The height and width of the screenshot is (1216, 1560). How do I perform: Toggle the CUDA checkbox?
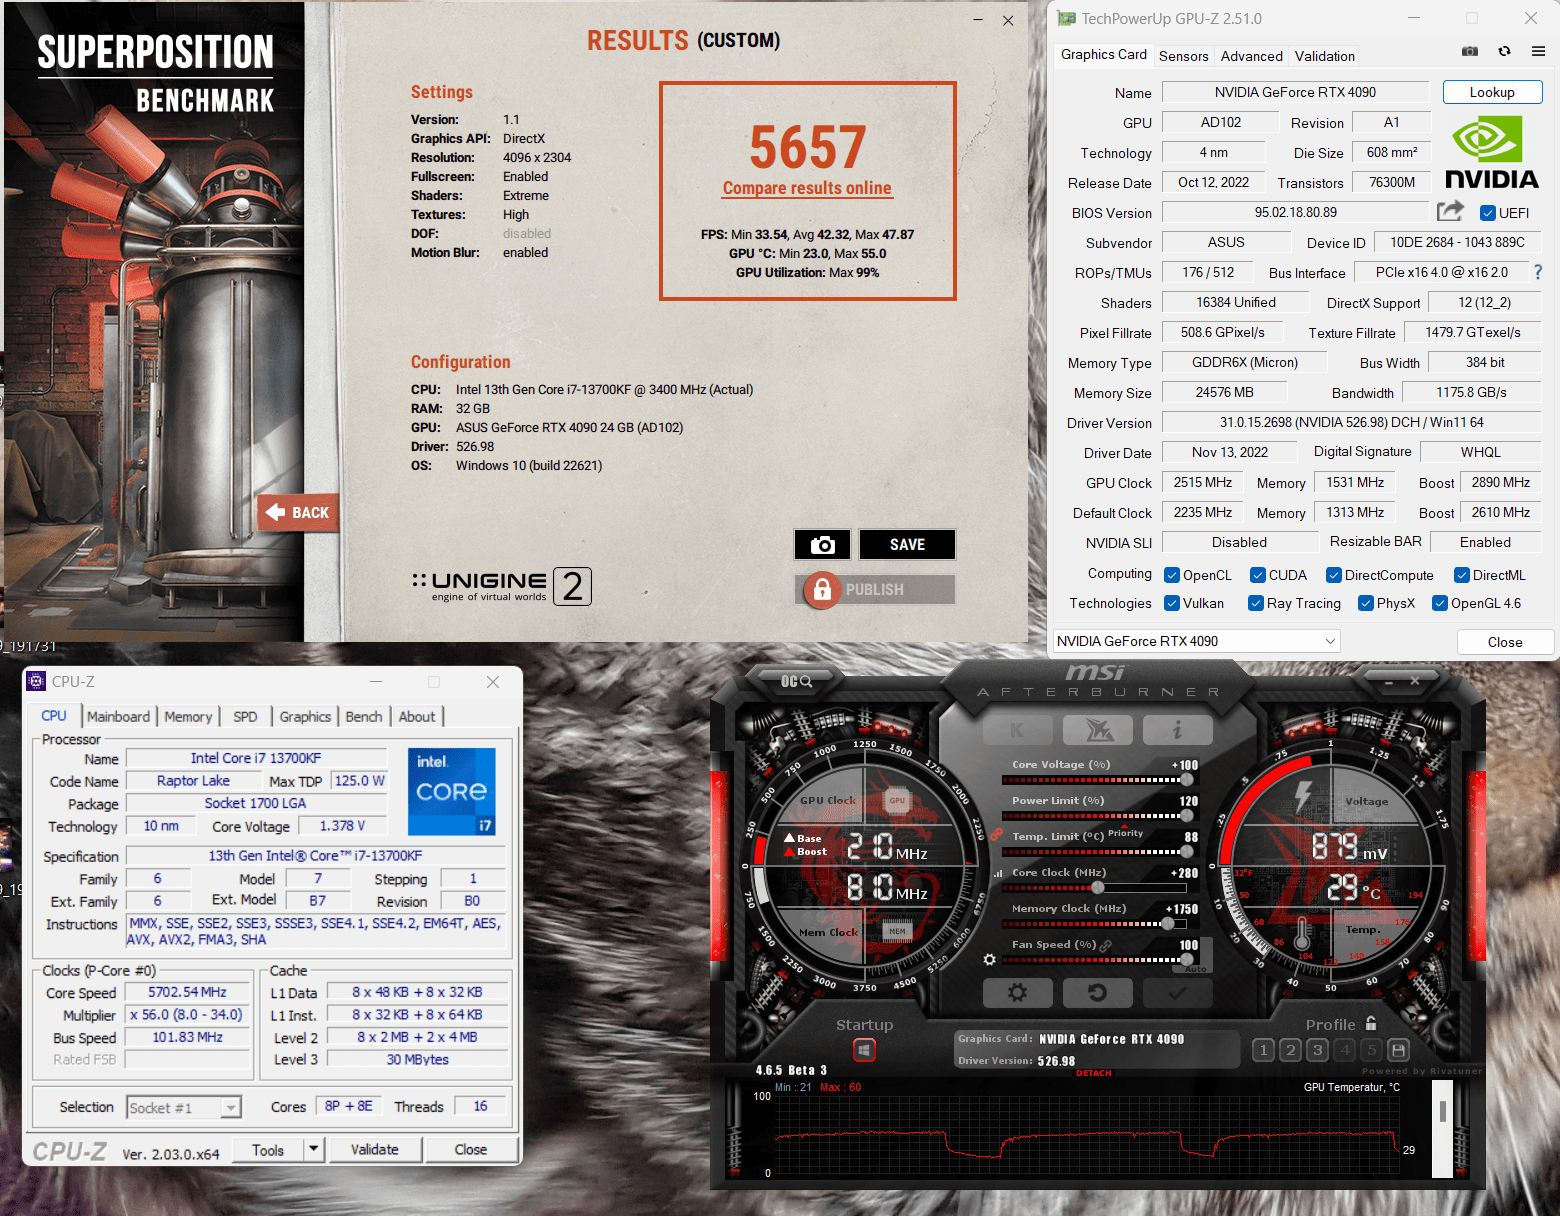tap(1258, 574)
